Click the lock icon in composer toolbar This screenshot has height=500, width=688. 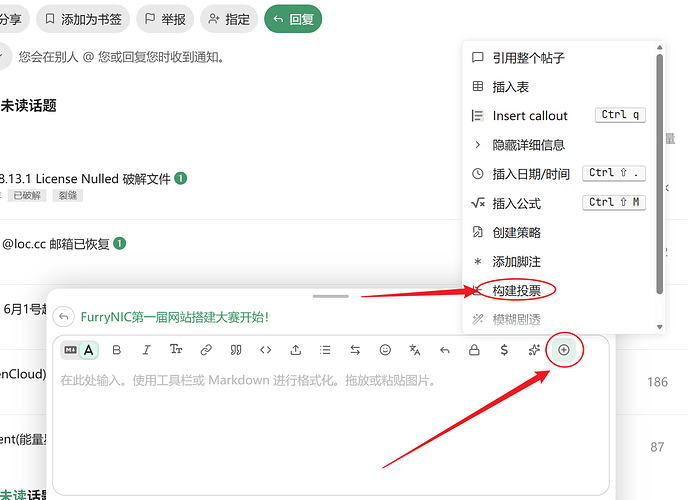pyautogui.click(x=474, y=350)
